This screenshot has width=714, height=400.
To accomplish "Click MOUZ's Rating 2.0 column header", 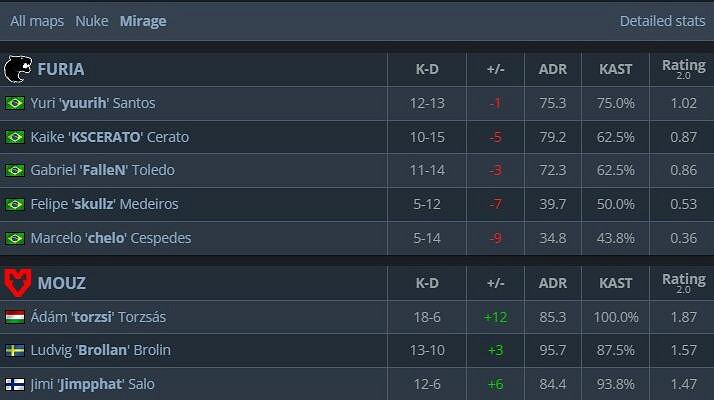I will 683,283.
